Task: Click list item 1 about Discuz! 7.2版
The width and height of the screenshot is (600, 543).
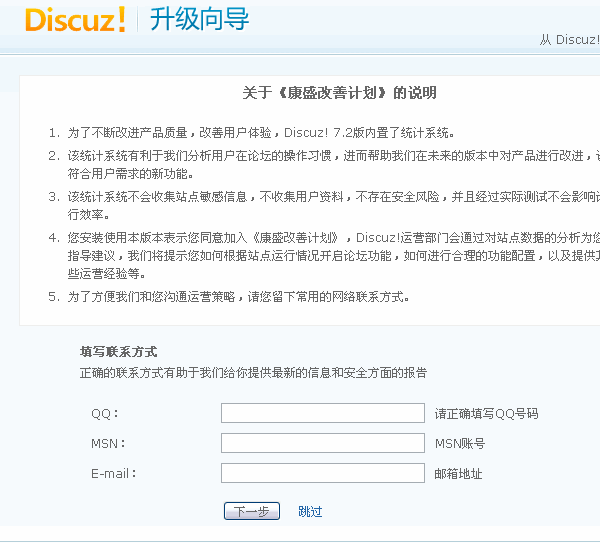Action: coord(252,133)
